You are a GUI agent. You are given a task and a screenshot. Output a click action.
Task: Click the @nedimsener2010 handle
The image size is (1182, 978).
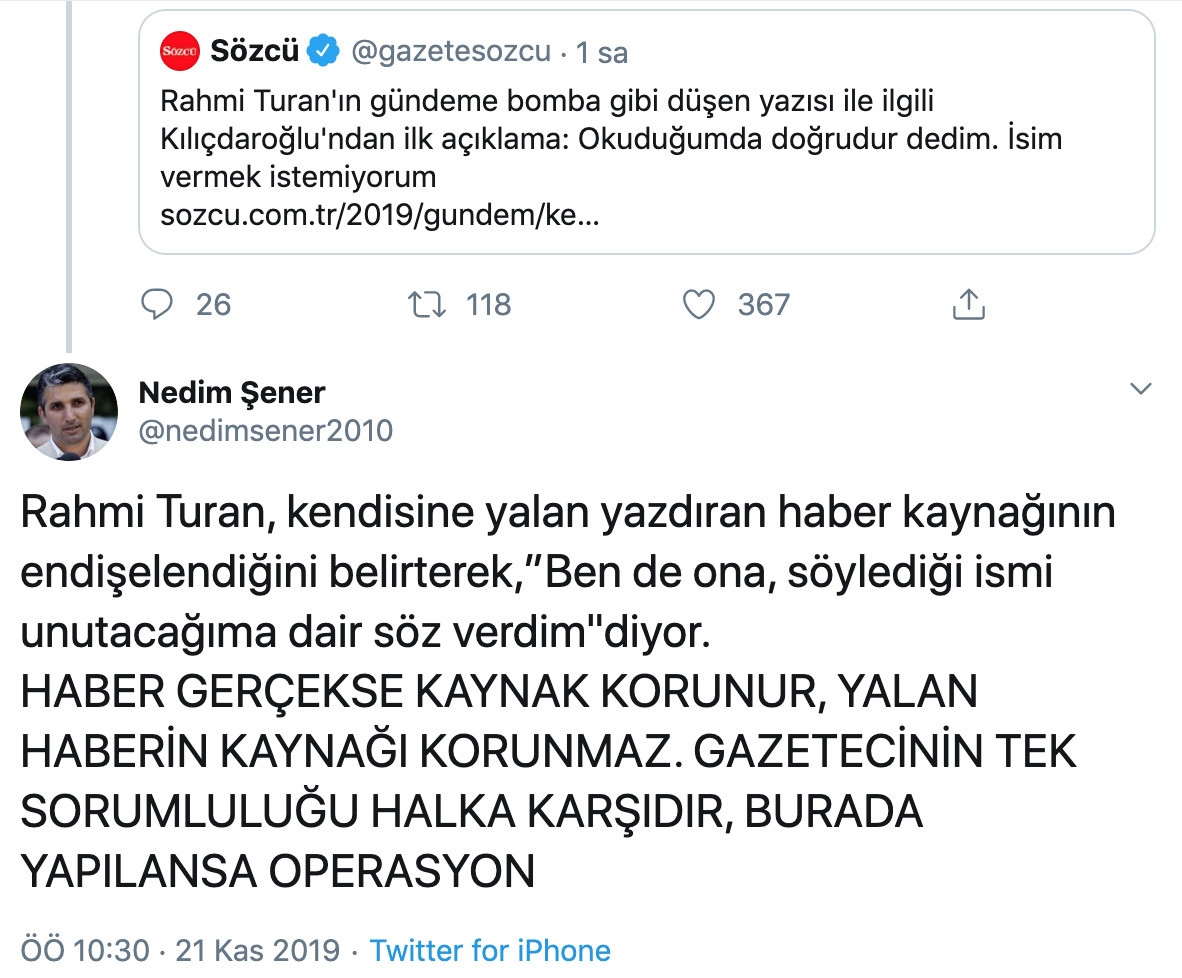[x=266, y=431]
